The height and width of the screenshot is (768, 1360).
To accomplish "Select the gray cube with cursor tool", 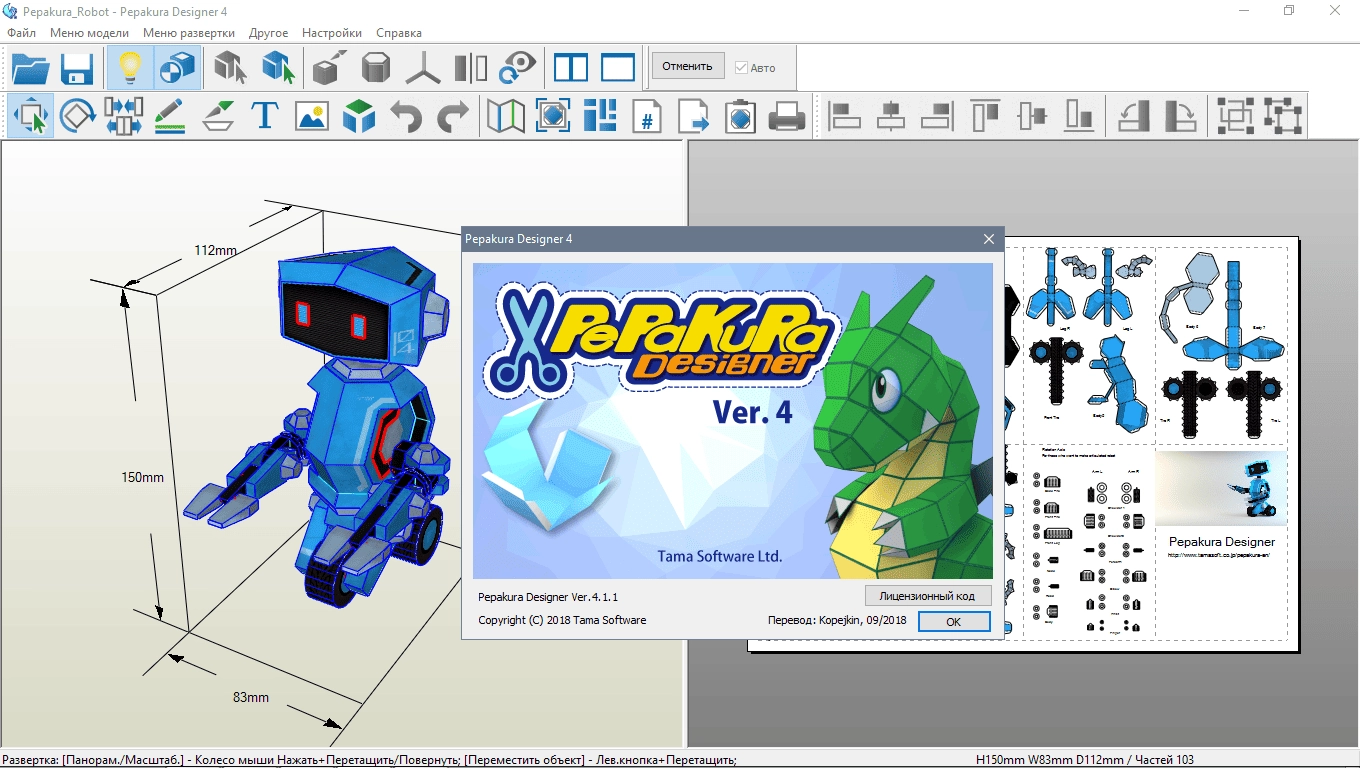I will click(x=230, y=68).
